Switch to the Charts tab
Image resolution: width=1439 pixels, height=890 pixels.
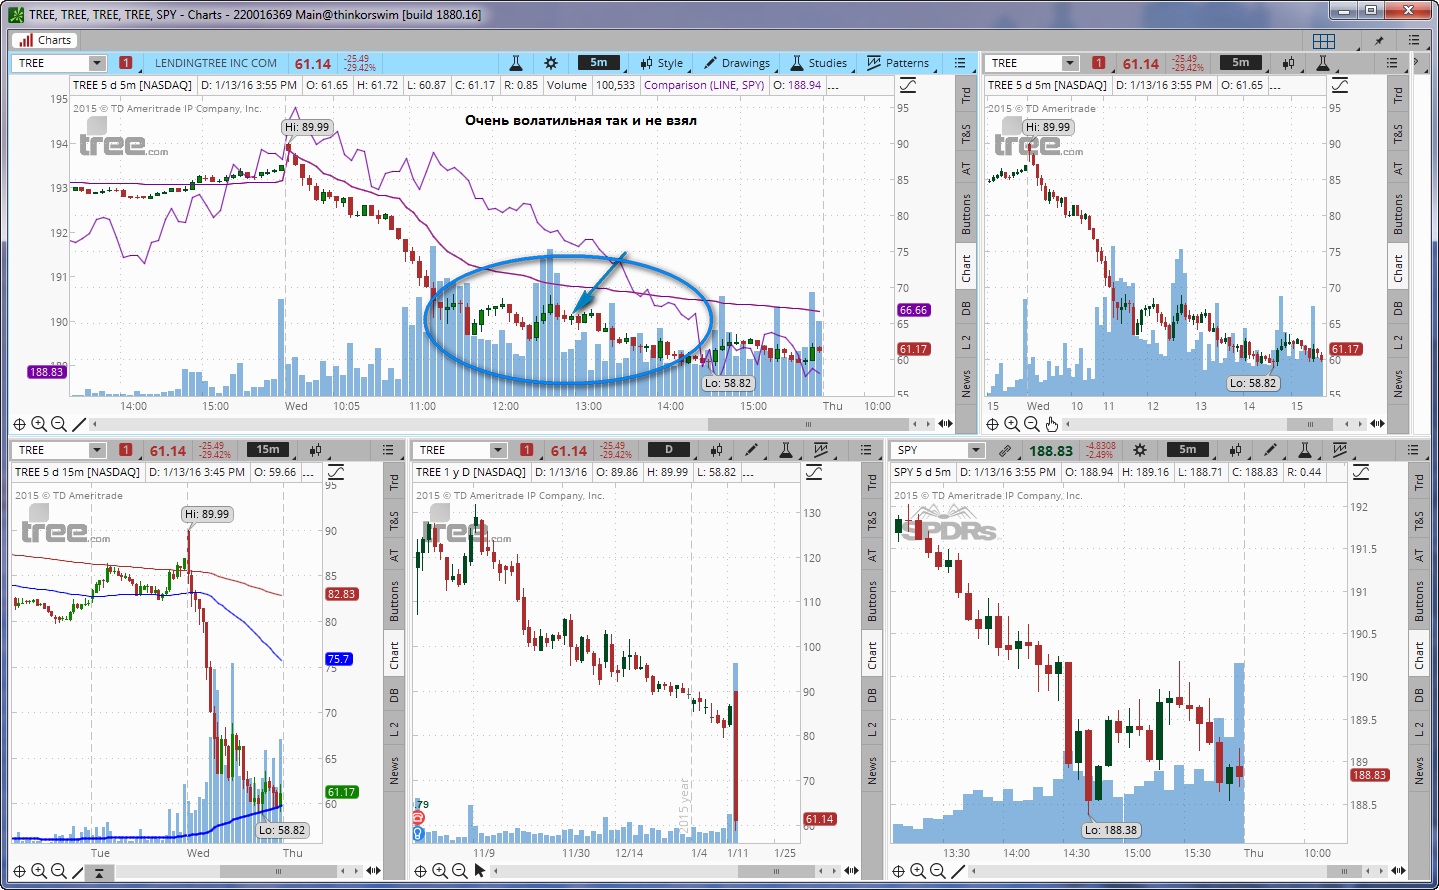coord(45,40)
